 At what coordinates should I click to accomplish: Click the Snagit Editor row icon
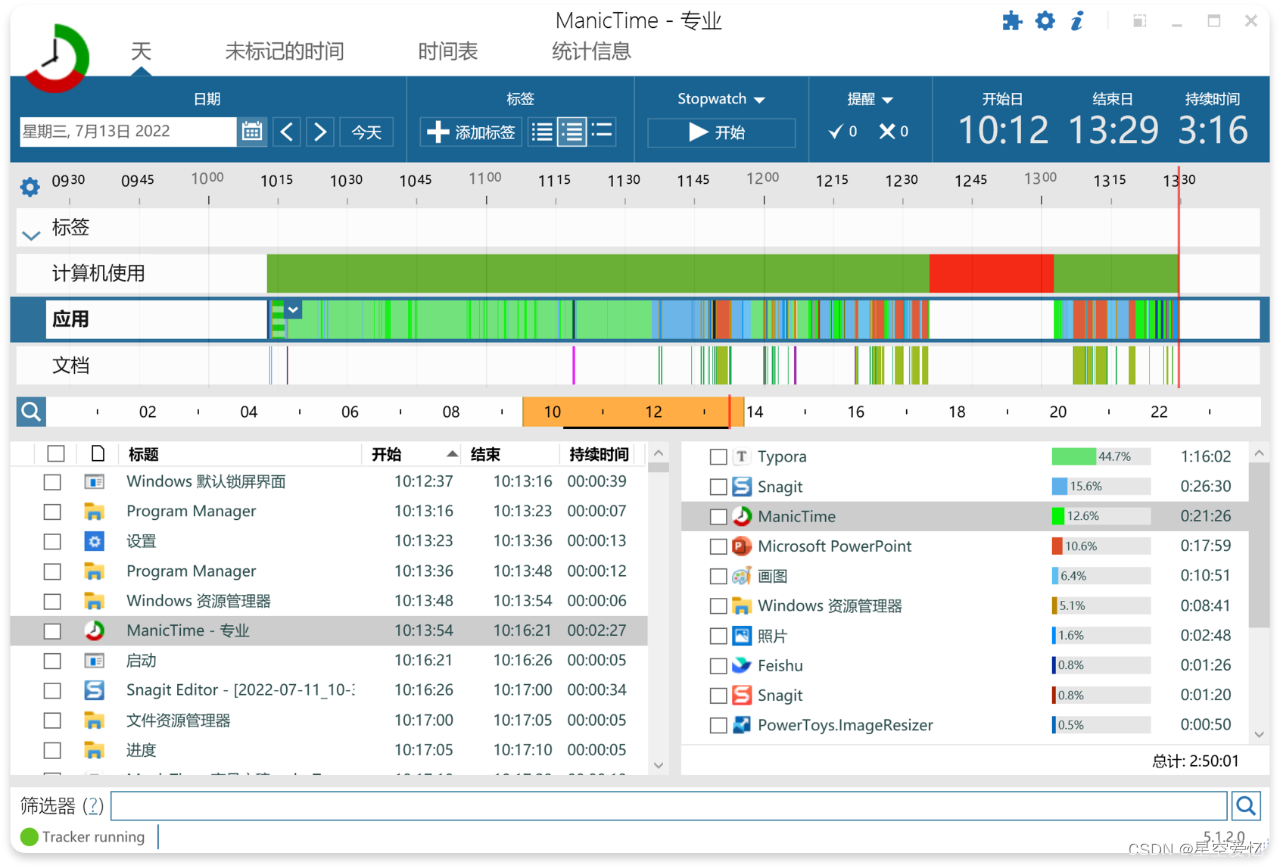click(94, 690)
